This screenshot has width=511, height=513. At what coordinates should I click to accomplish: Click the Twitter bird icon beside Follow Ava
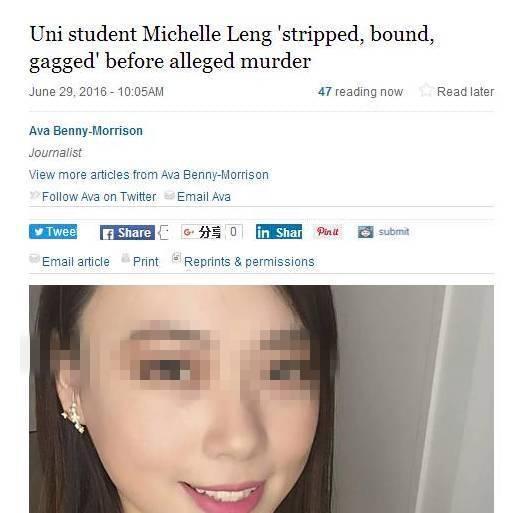pyautogui.click(x=34, y=195)
